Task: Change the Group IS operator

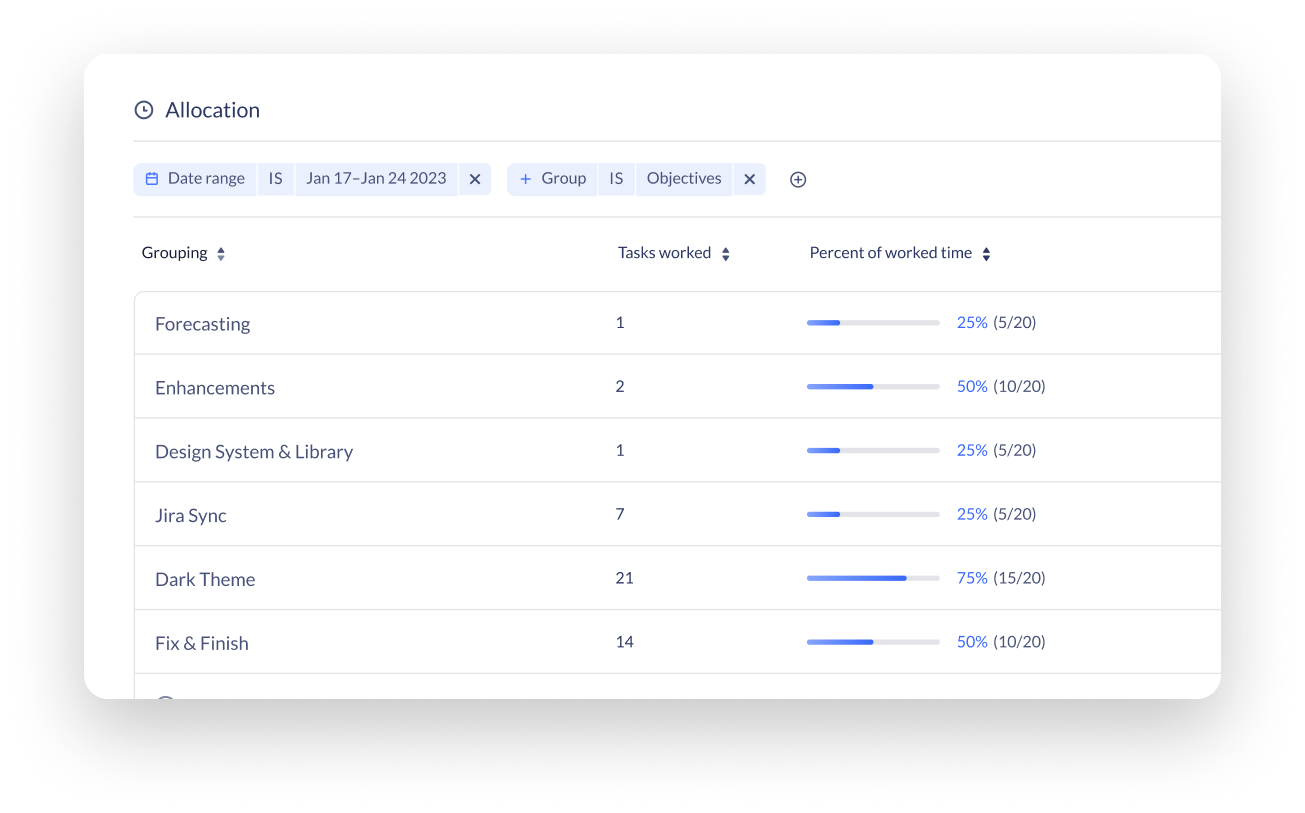Action: pos(616,179)
